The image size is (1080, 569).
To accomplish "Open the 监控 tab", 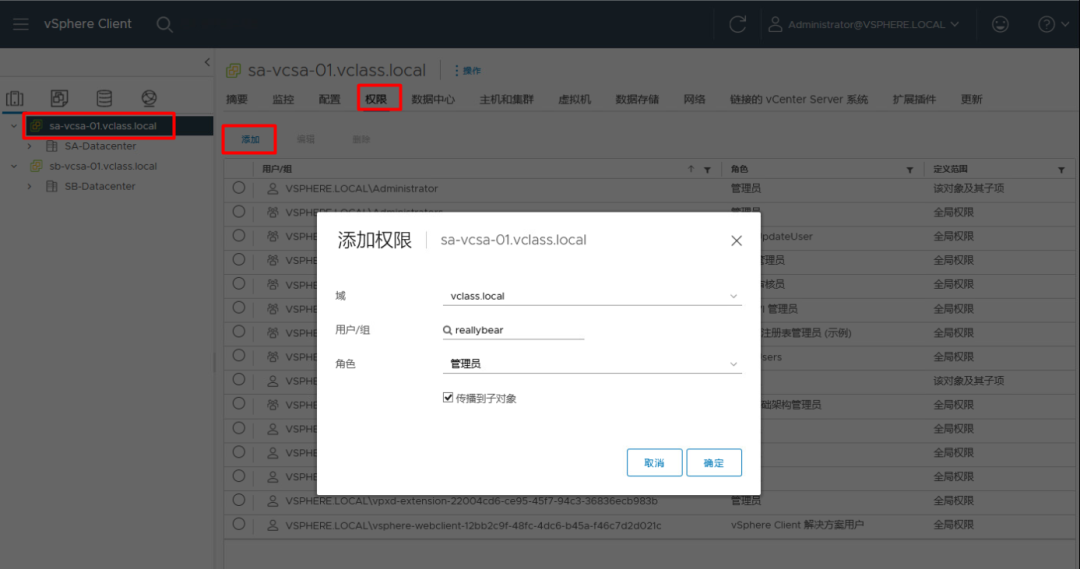I will [x=283, y=99].
